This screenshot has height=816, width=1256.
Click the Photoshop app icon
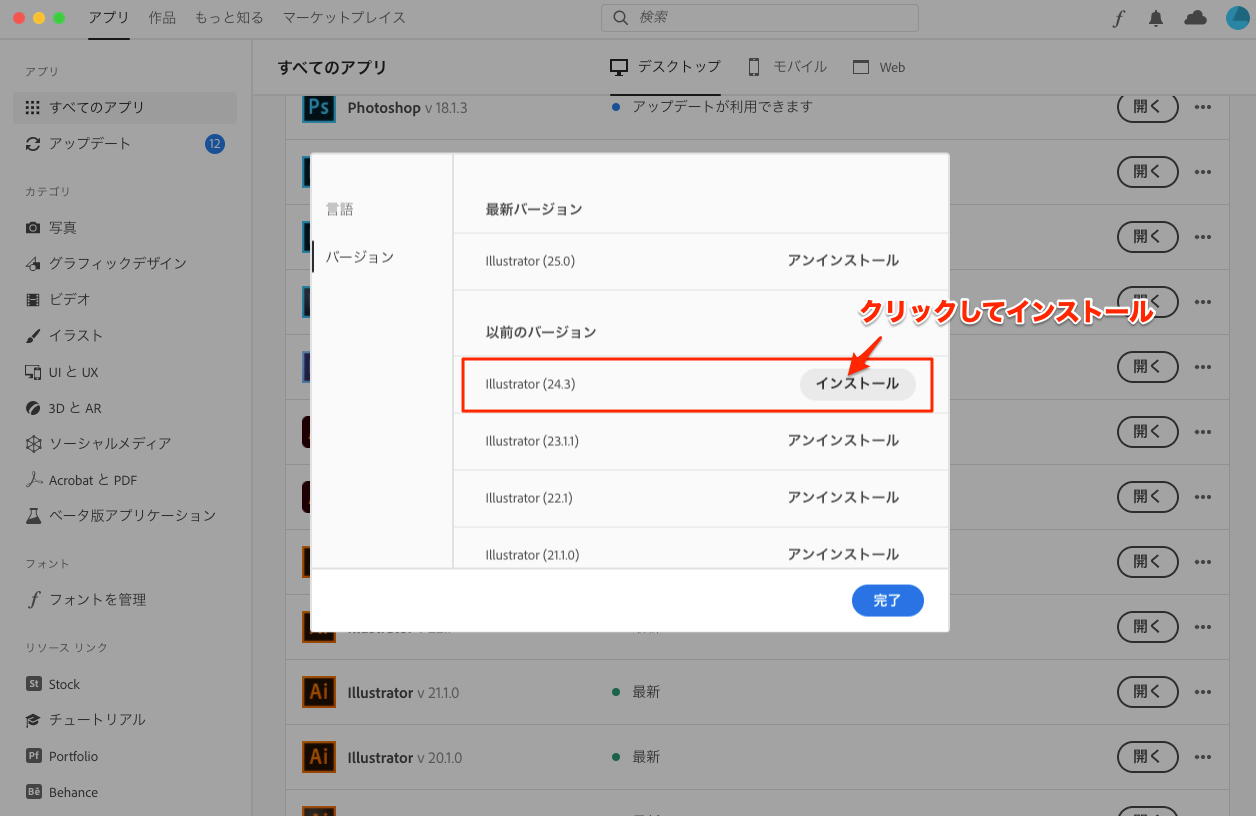click(318, 107)
